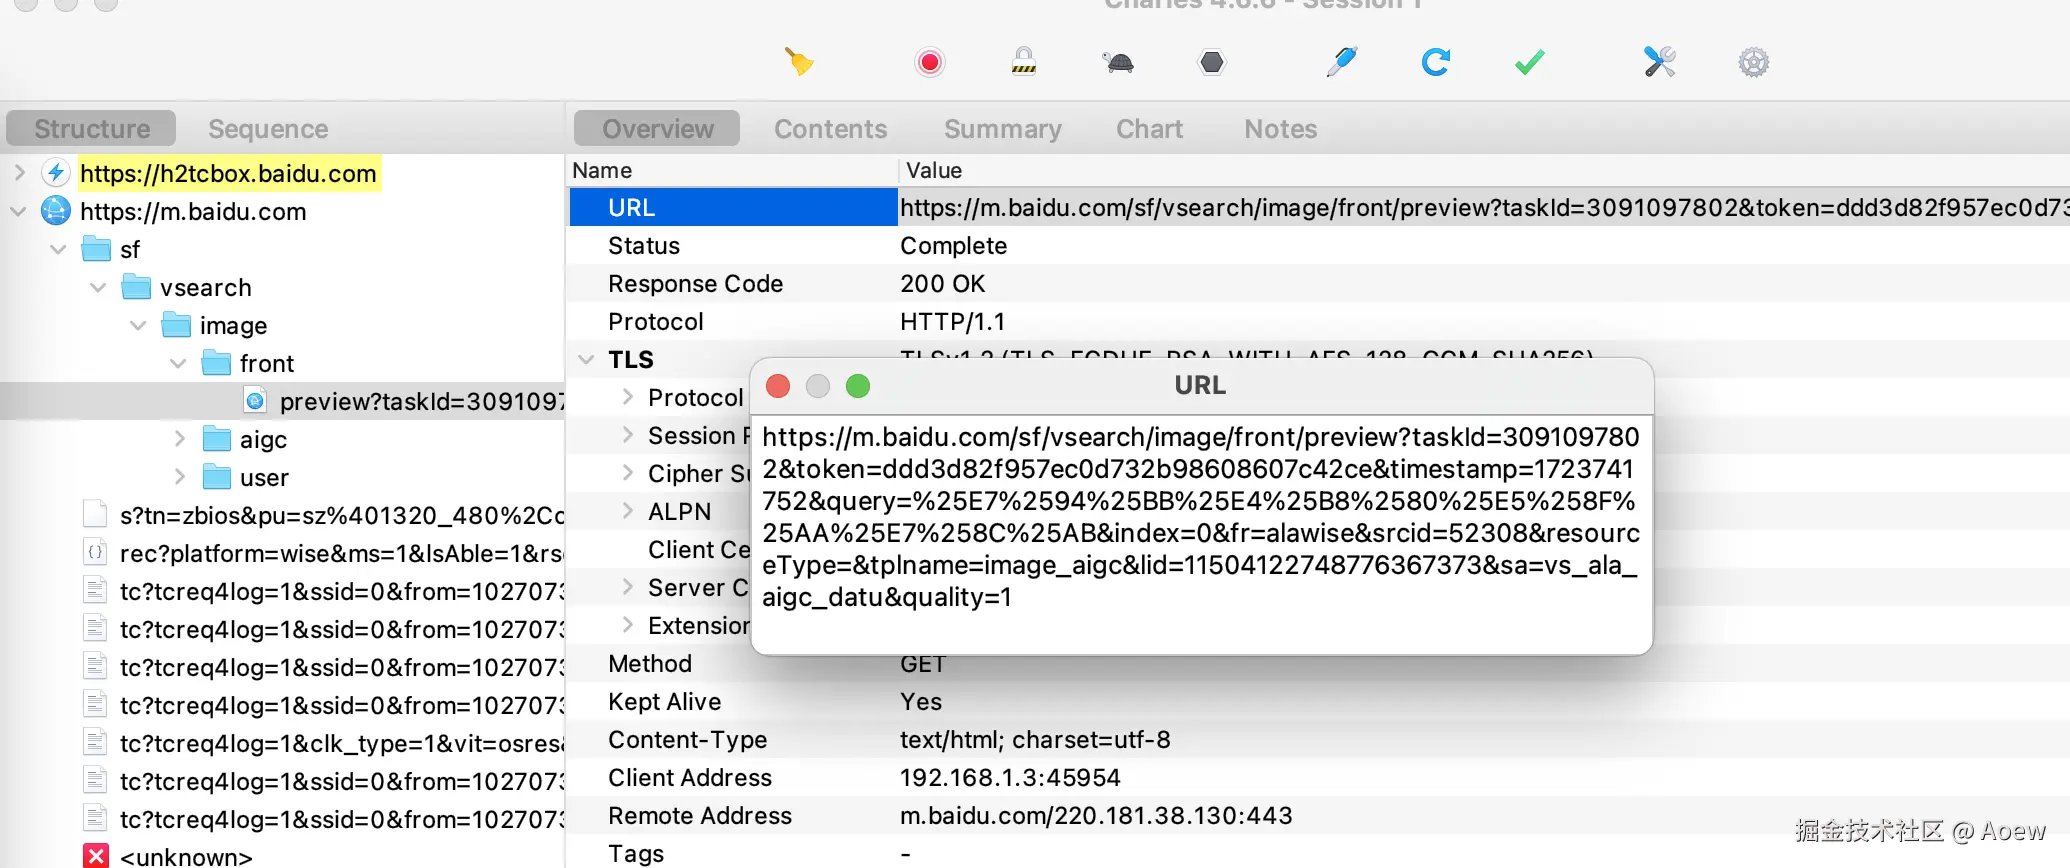Click the user folder icon
Screen dimensions: 2070x868
216,477
